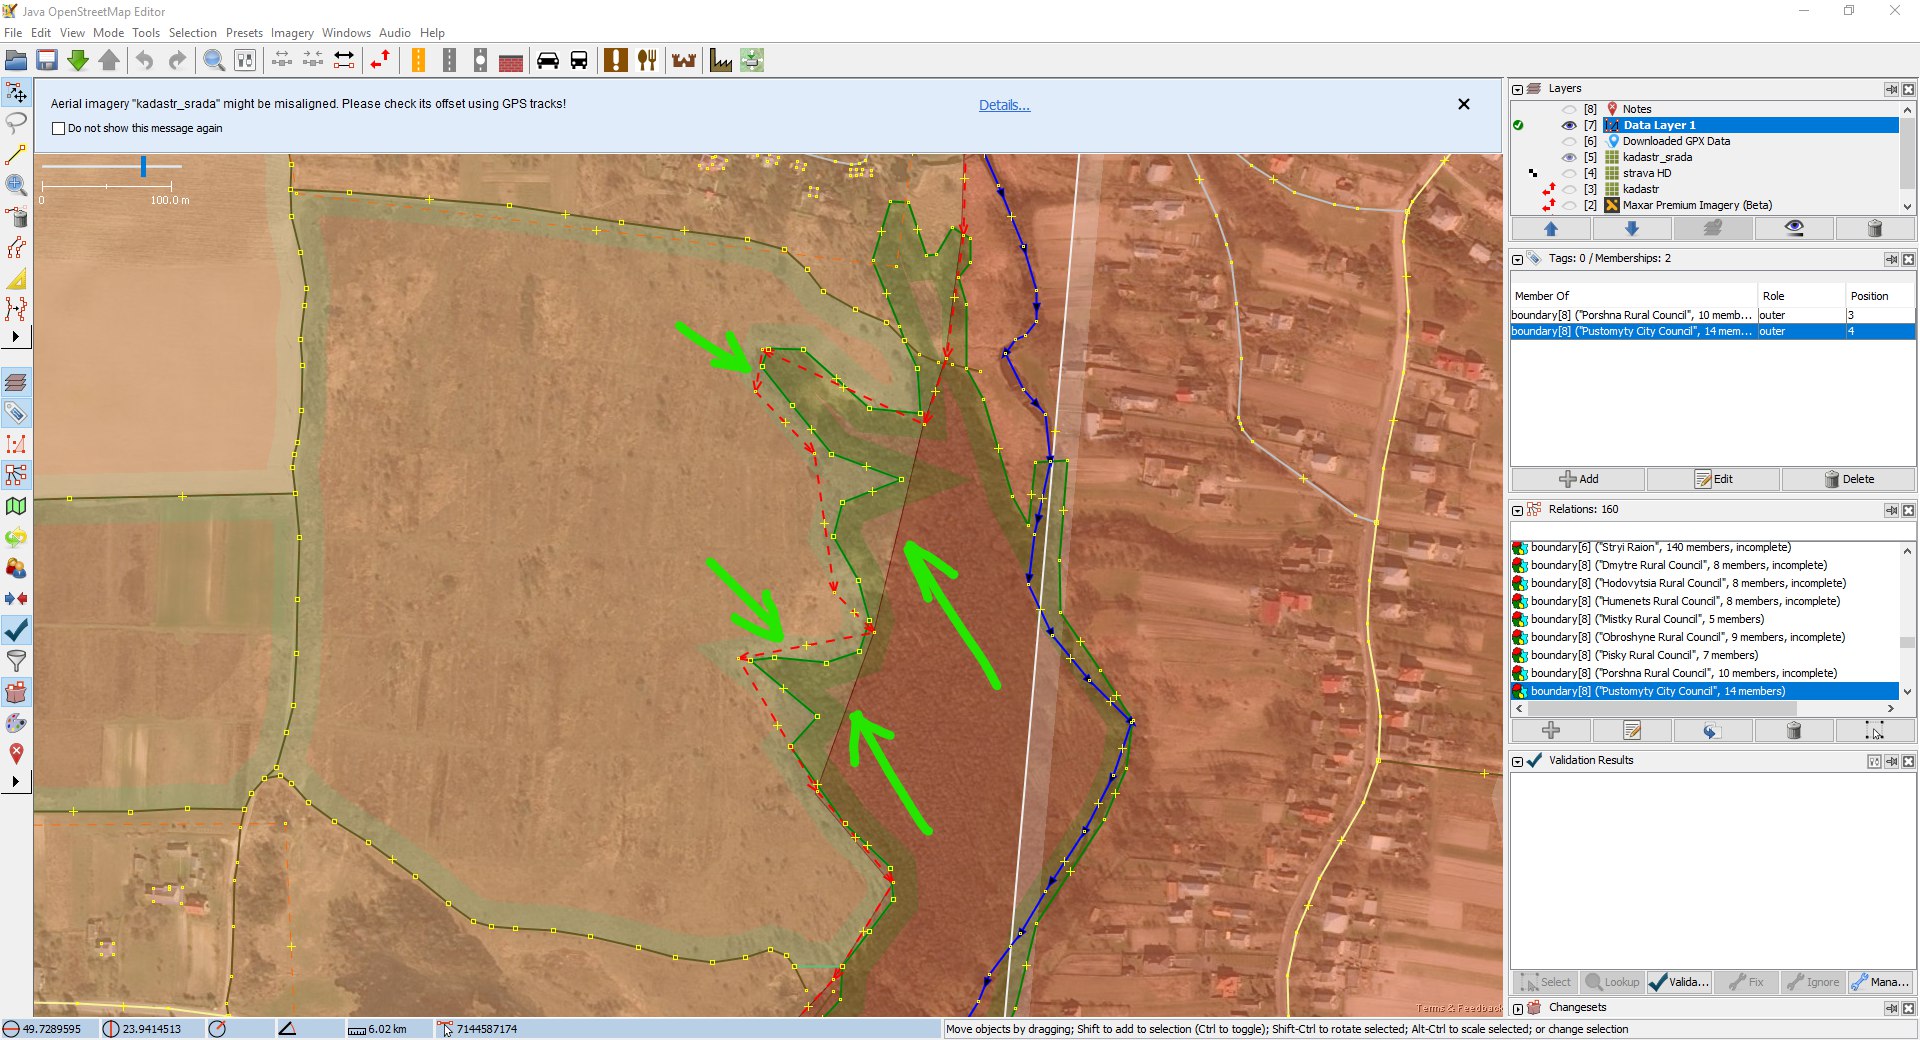The height and width of the screenshot is (1040, 1920).
Task: Open the Edit menu
Action: (41, 33)
